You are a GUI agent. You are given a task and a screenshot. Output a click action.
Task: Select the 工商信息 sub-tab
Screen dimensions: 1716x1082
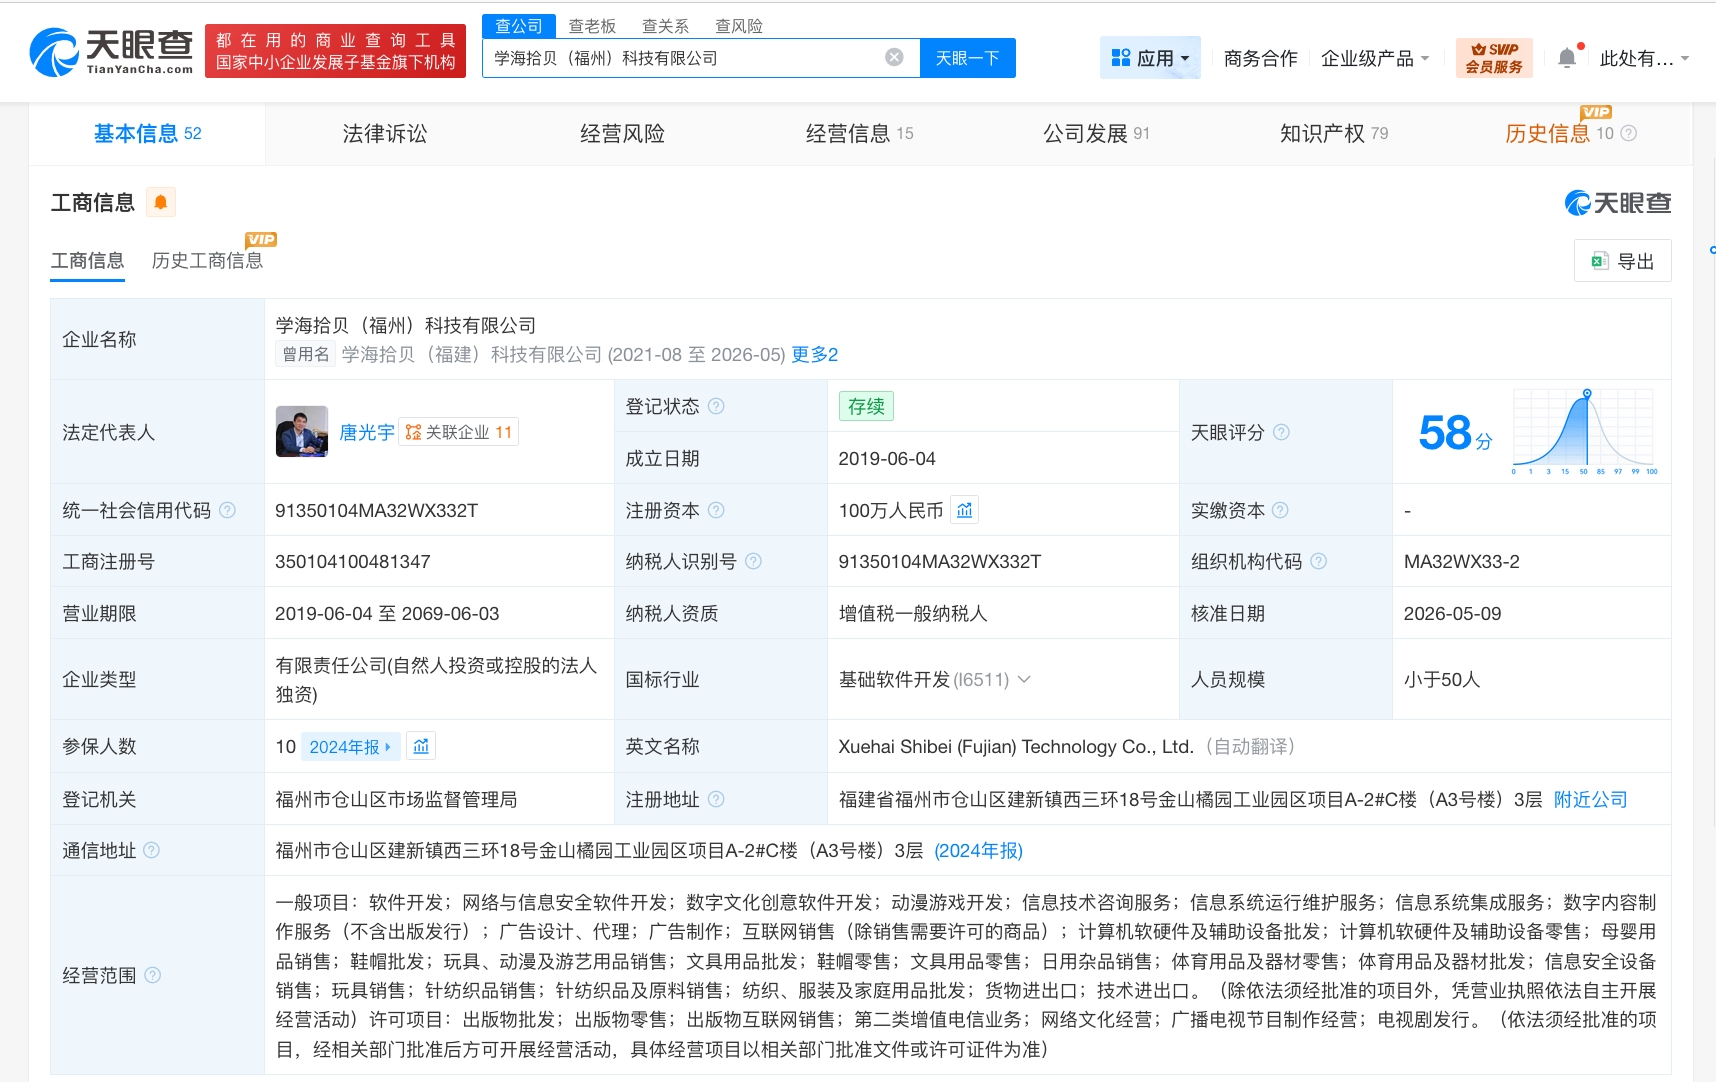[88, 261]
